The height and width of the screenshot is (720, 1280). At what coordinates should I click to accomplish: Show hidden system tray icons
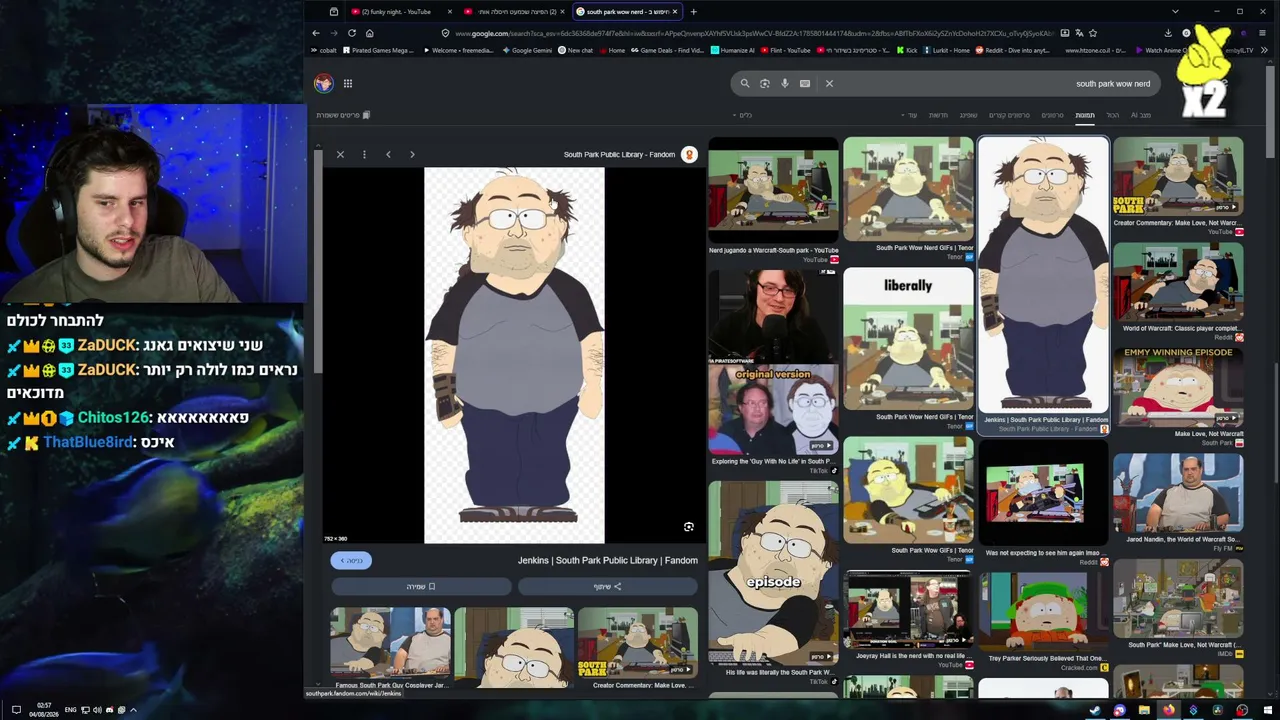(133, 710)
